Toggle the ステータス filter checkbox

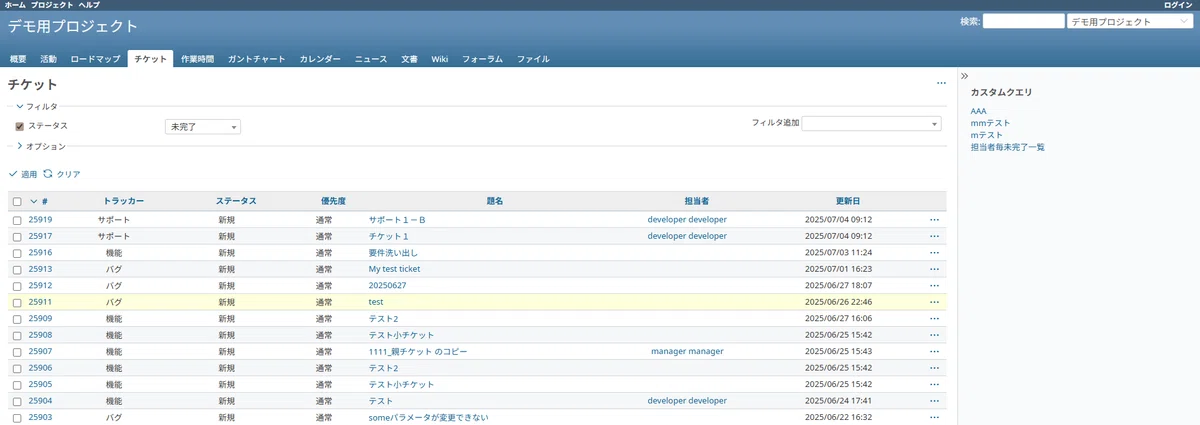point(19,126)
